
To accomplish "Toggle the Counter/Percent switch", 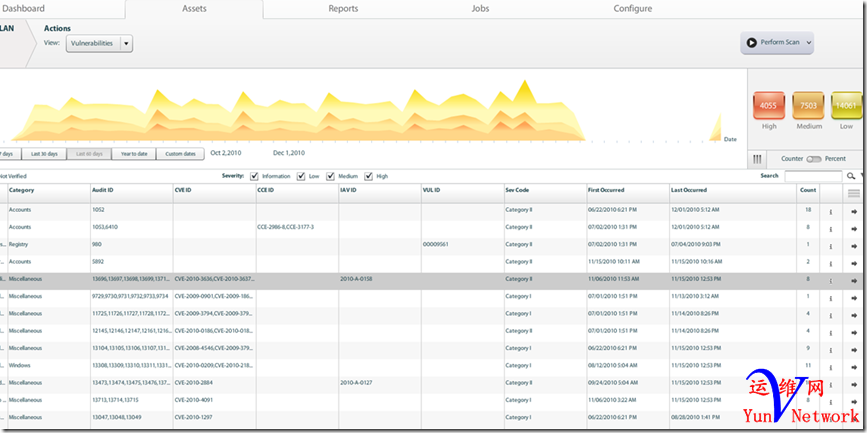I will [x=813, y=159].
